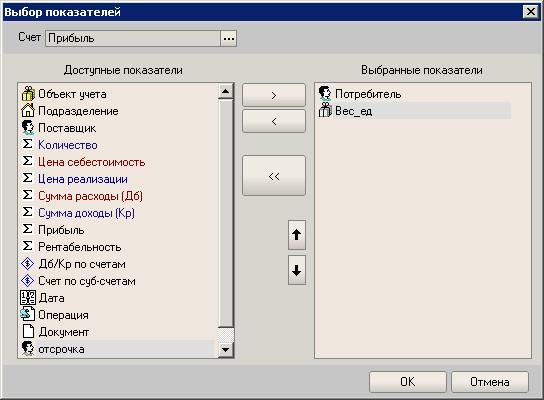Screen dimensions: 544x400
Task: Open the Счет selector ellipsis button
Action: pyautogui.click(x=228, y=39)
